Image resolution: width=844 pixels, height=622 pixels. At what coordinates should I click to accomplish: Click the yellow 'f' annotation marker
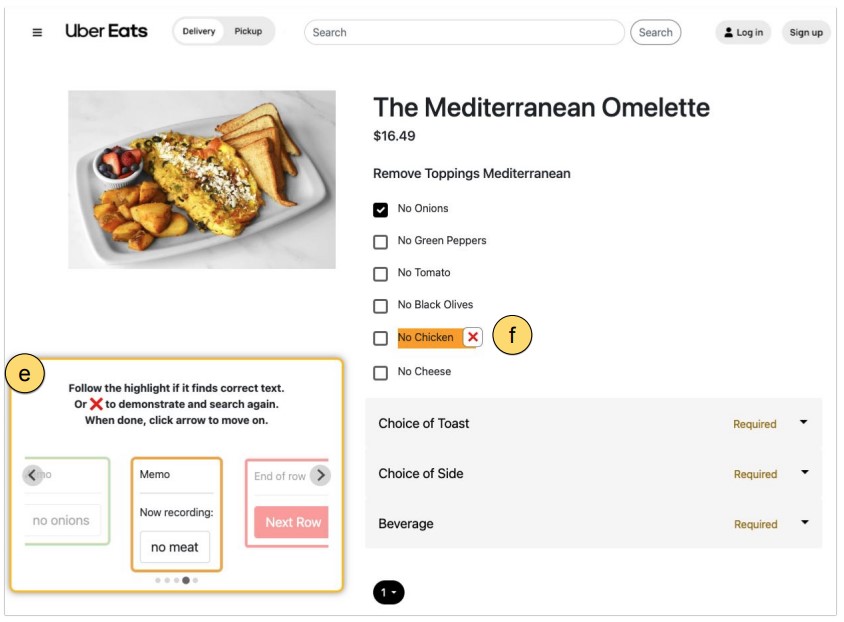click(x=512, y=336)
